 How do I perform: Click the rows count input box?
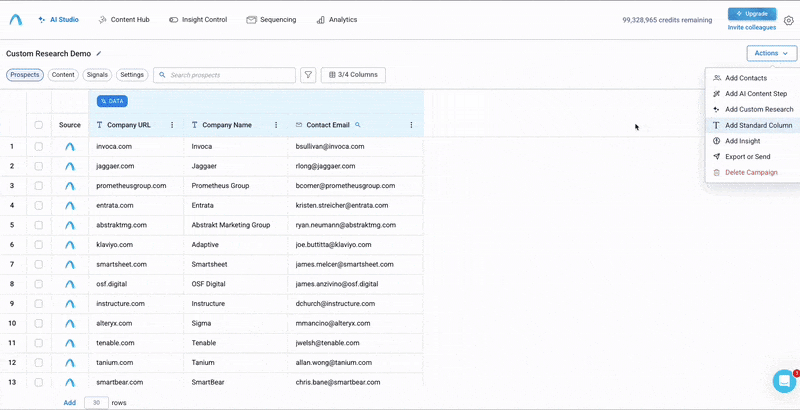96,403
